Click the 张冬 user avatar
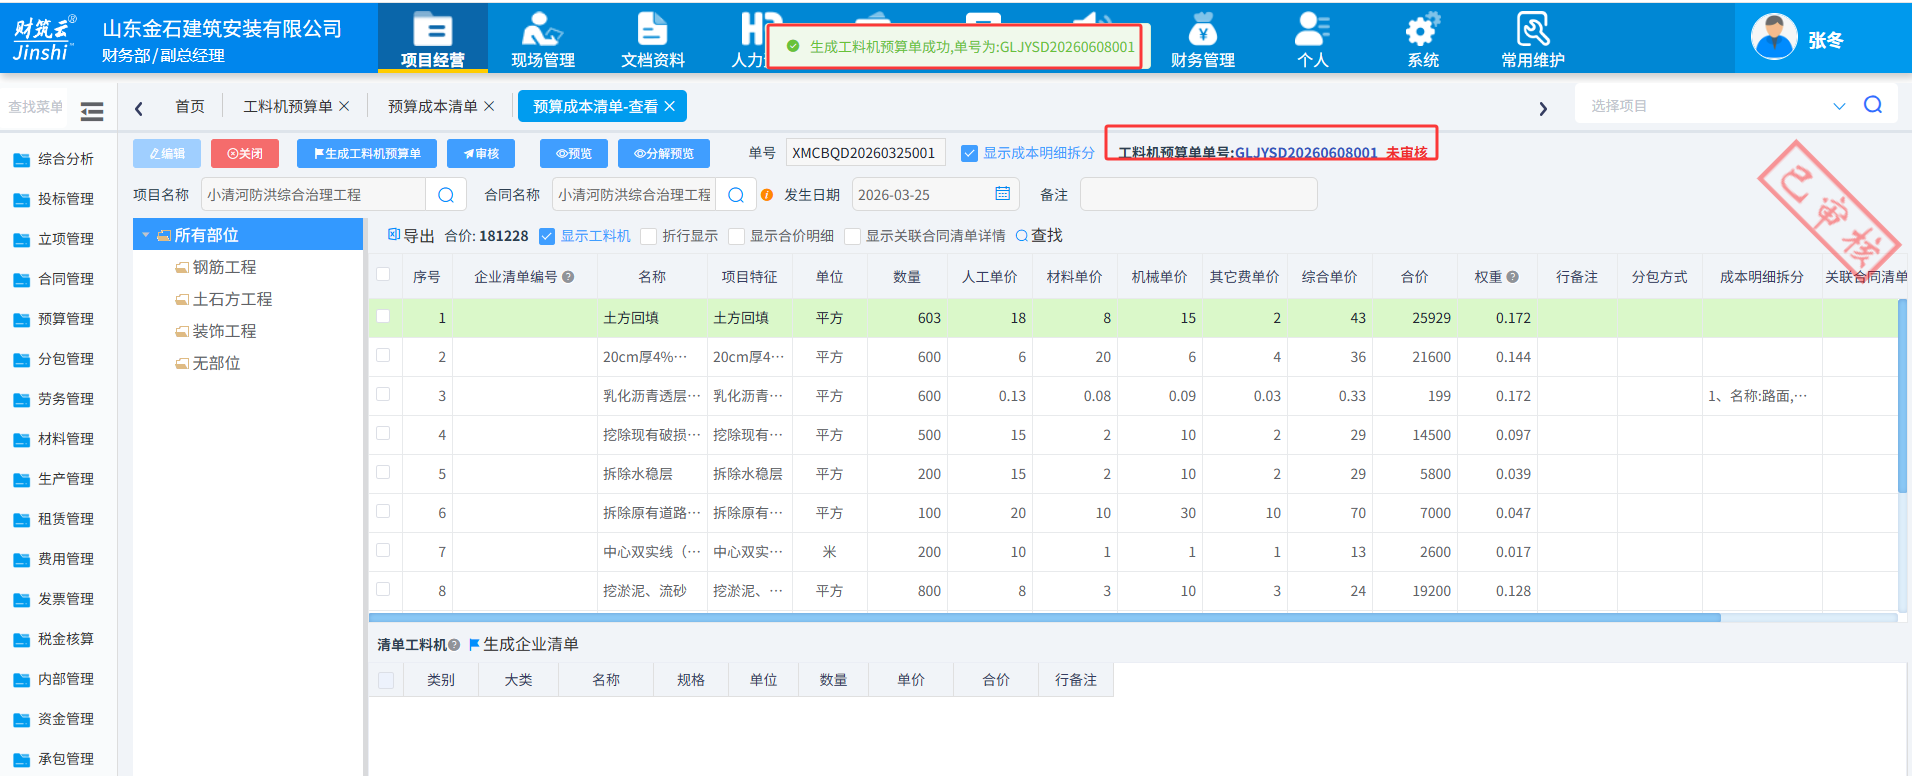This screenshot has height=776, width=1912. pos(1774,38)
